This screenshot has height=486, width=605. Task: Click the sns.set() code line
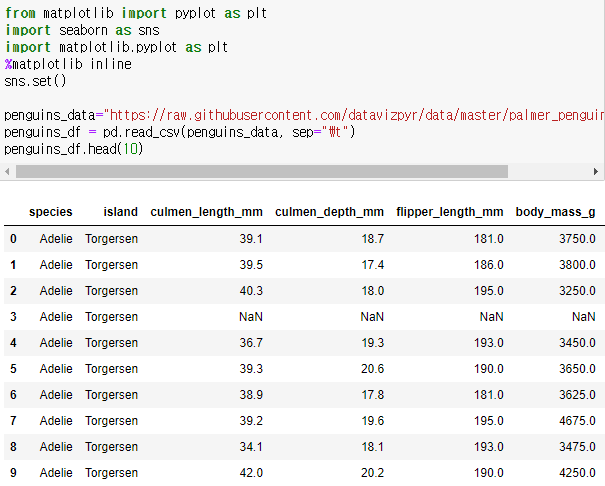click(35, 81)
